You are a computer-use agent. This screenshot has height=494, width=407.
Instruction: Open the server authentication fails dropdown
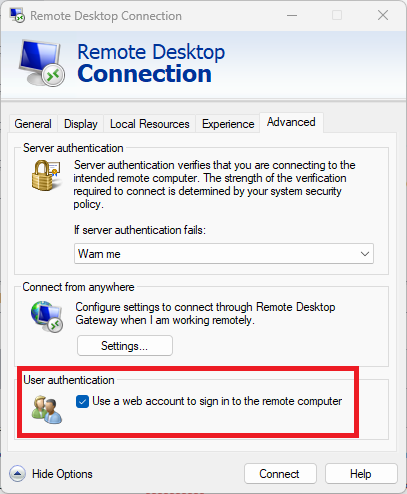pos(224,254)
